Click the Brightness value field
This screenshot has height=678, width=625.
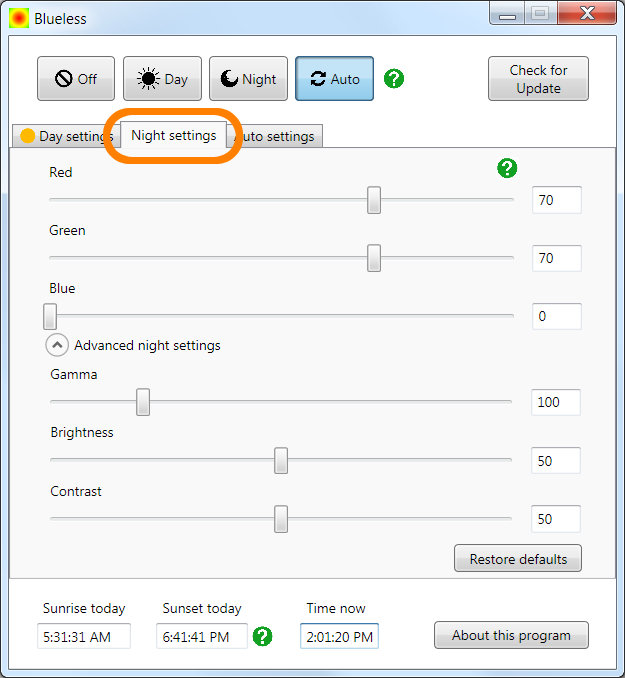tap(556, 461)
